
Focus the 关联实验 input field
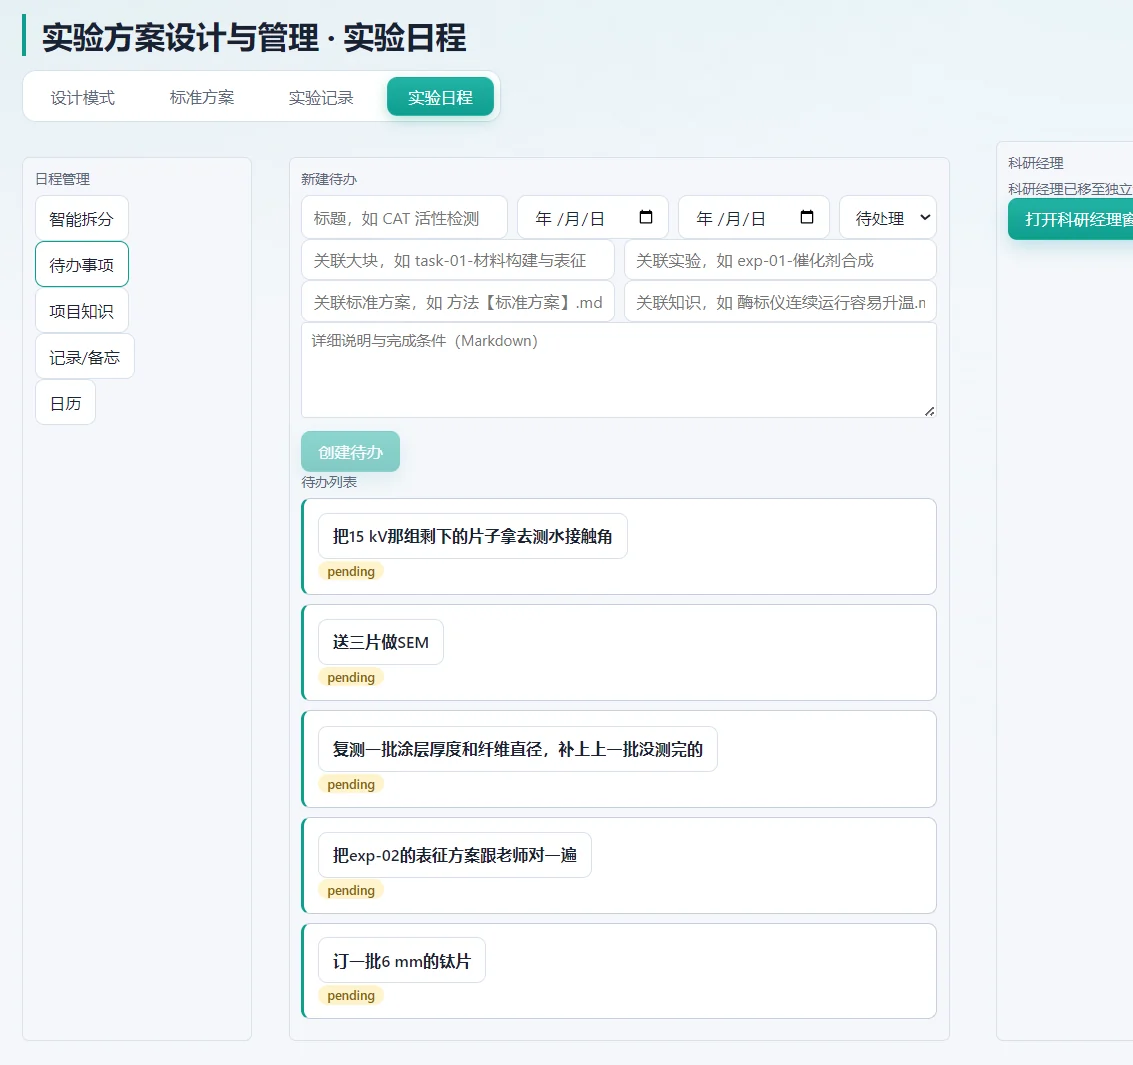[780, 260]
